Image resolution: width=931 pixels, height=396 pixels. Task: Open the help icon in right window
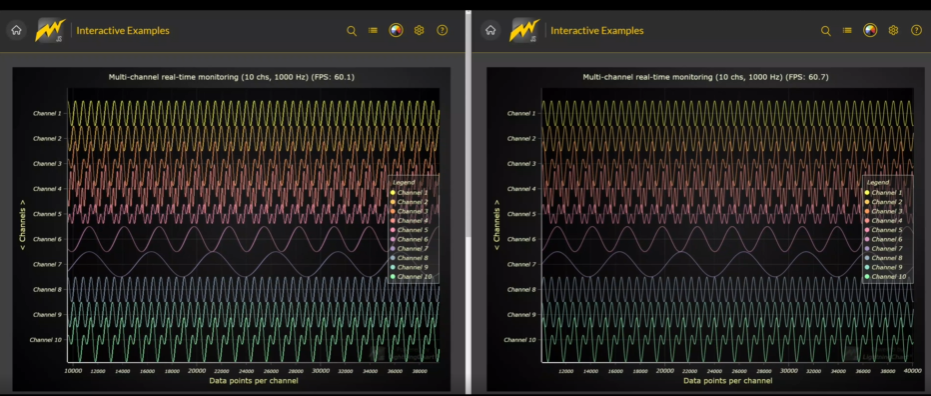916,30
